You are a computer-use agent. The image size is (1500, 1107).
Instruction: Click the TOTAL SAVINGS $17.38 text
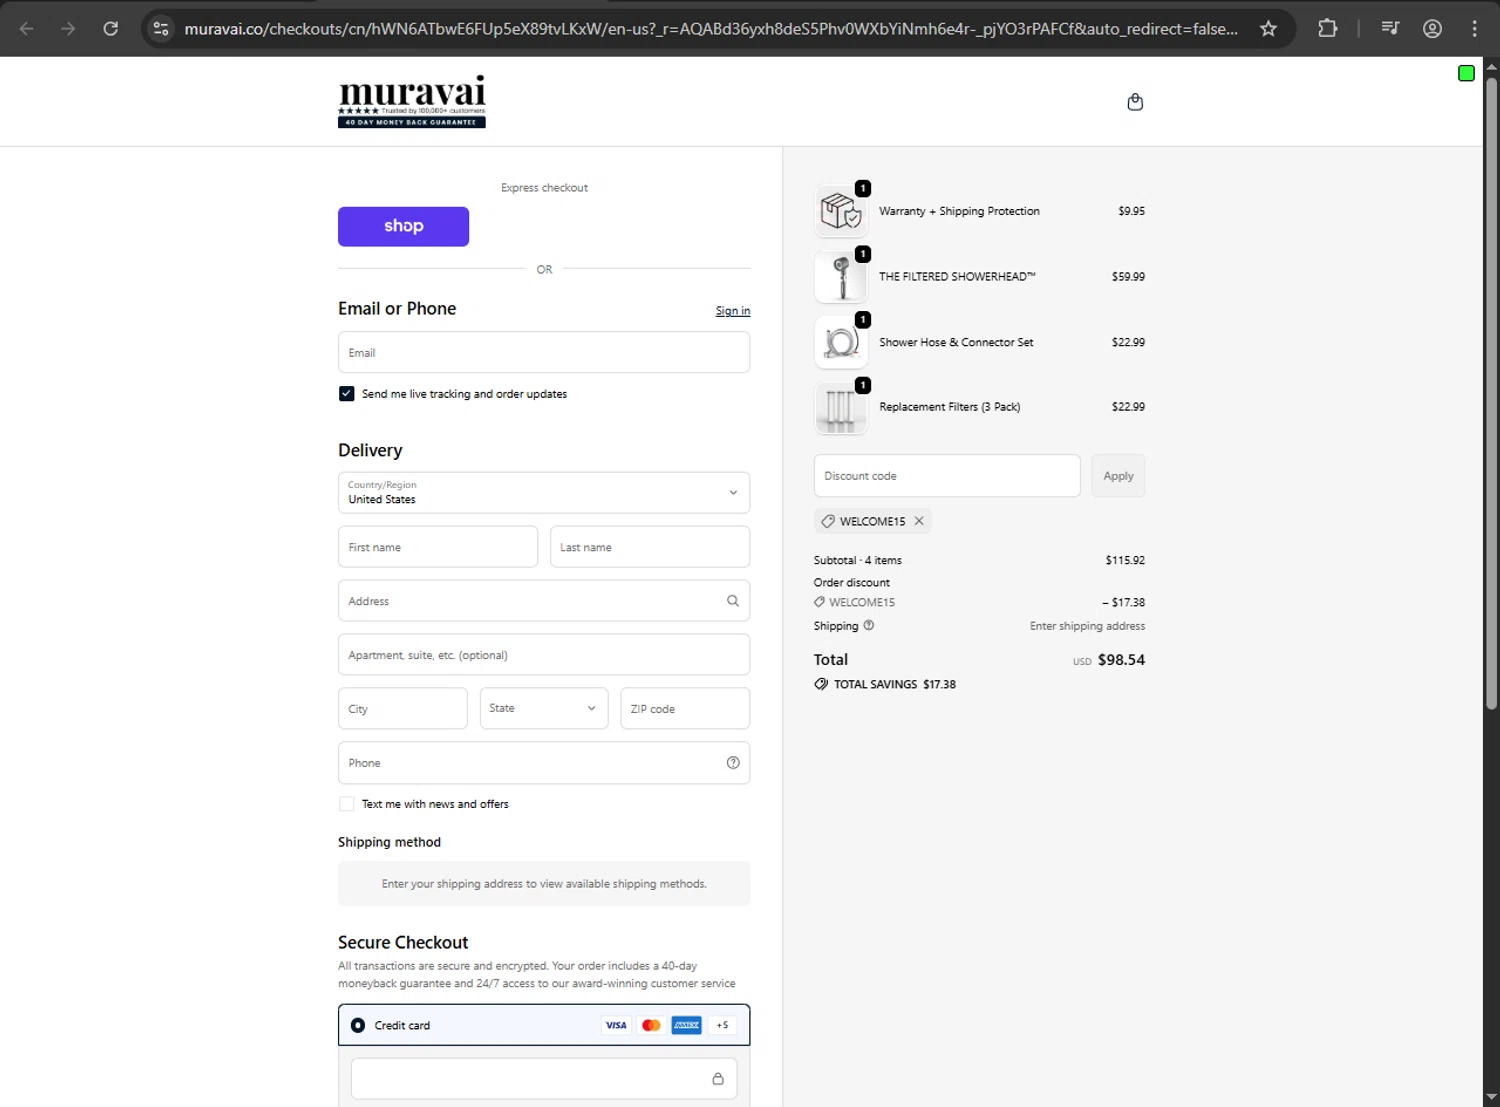[895, 684]
